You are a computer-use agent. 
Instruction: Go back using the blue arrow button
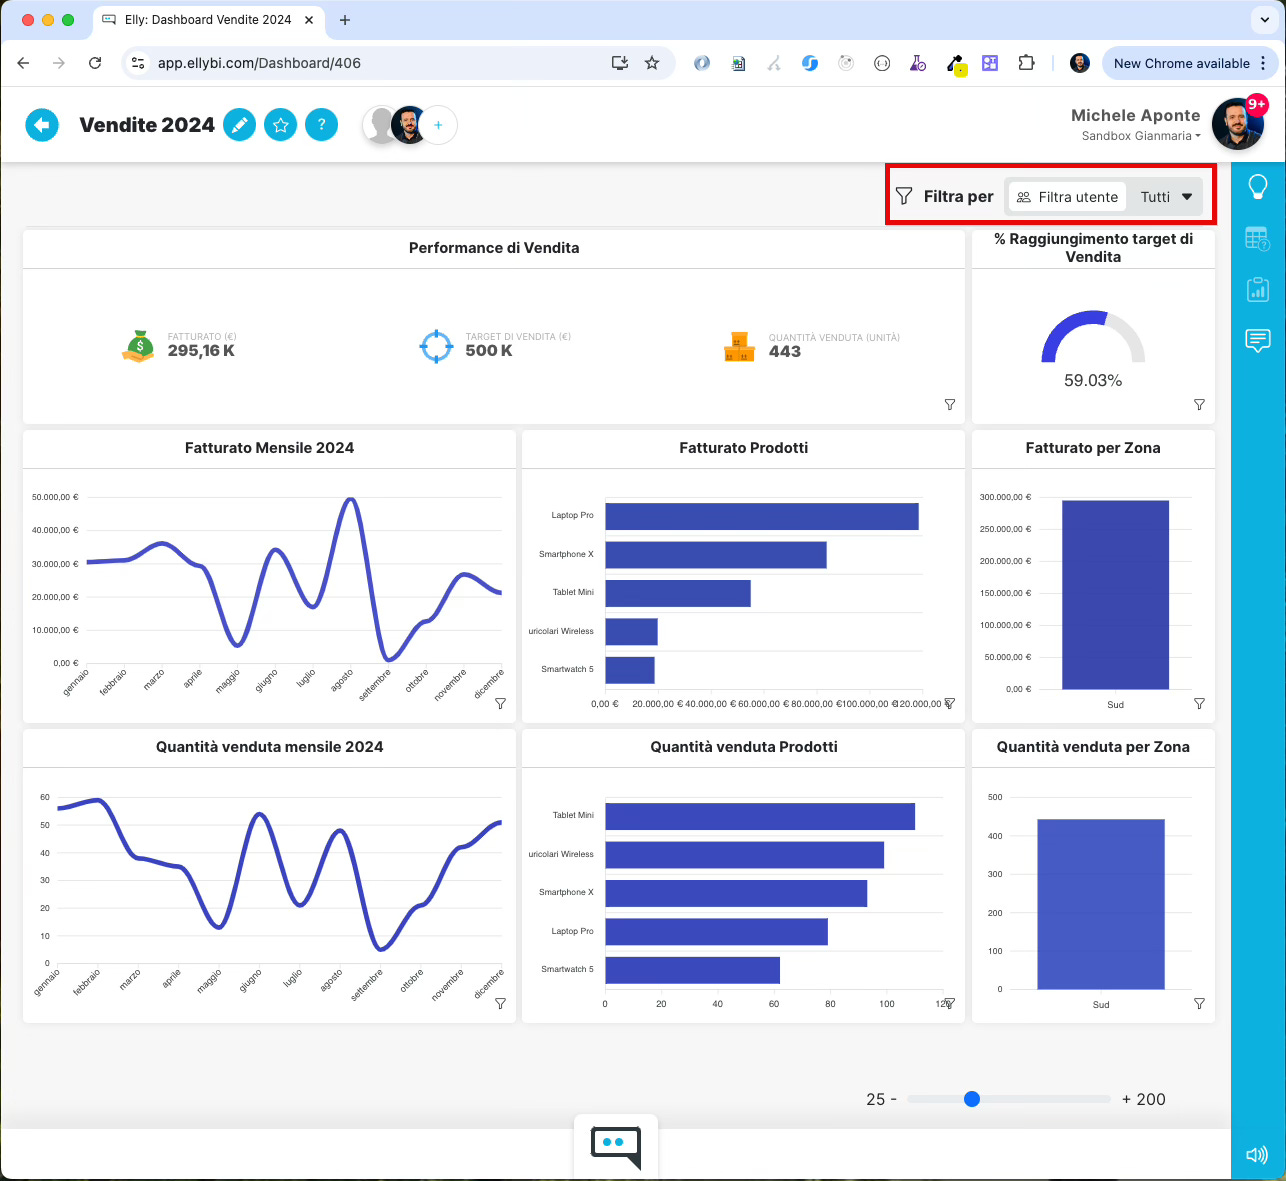pyautogui.click(x=41, y=125)
